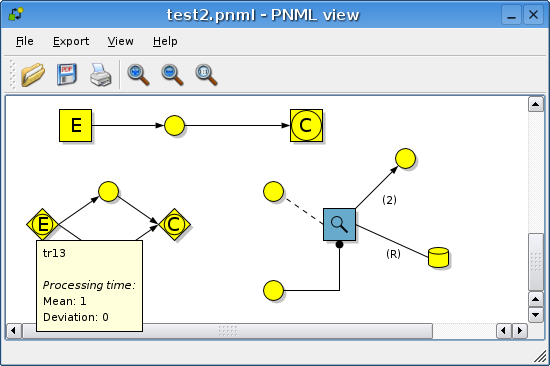Image resolution: width=550 pixels, height=366 pixels.
Task: Zoom in with the plus magnifier
Action: (x=138, y=75)
